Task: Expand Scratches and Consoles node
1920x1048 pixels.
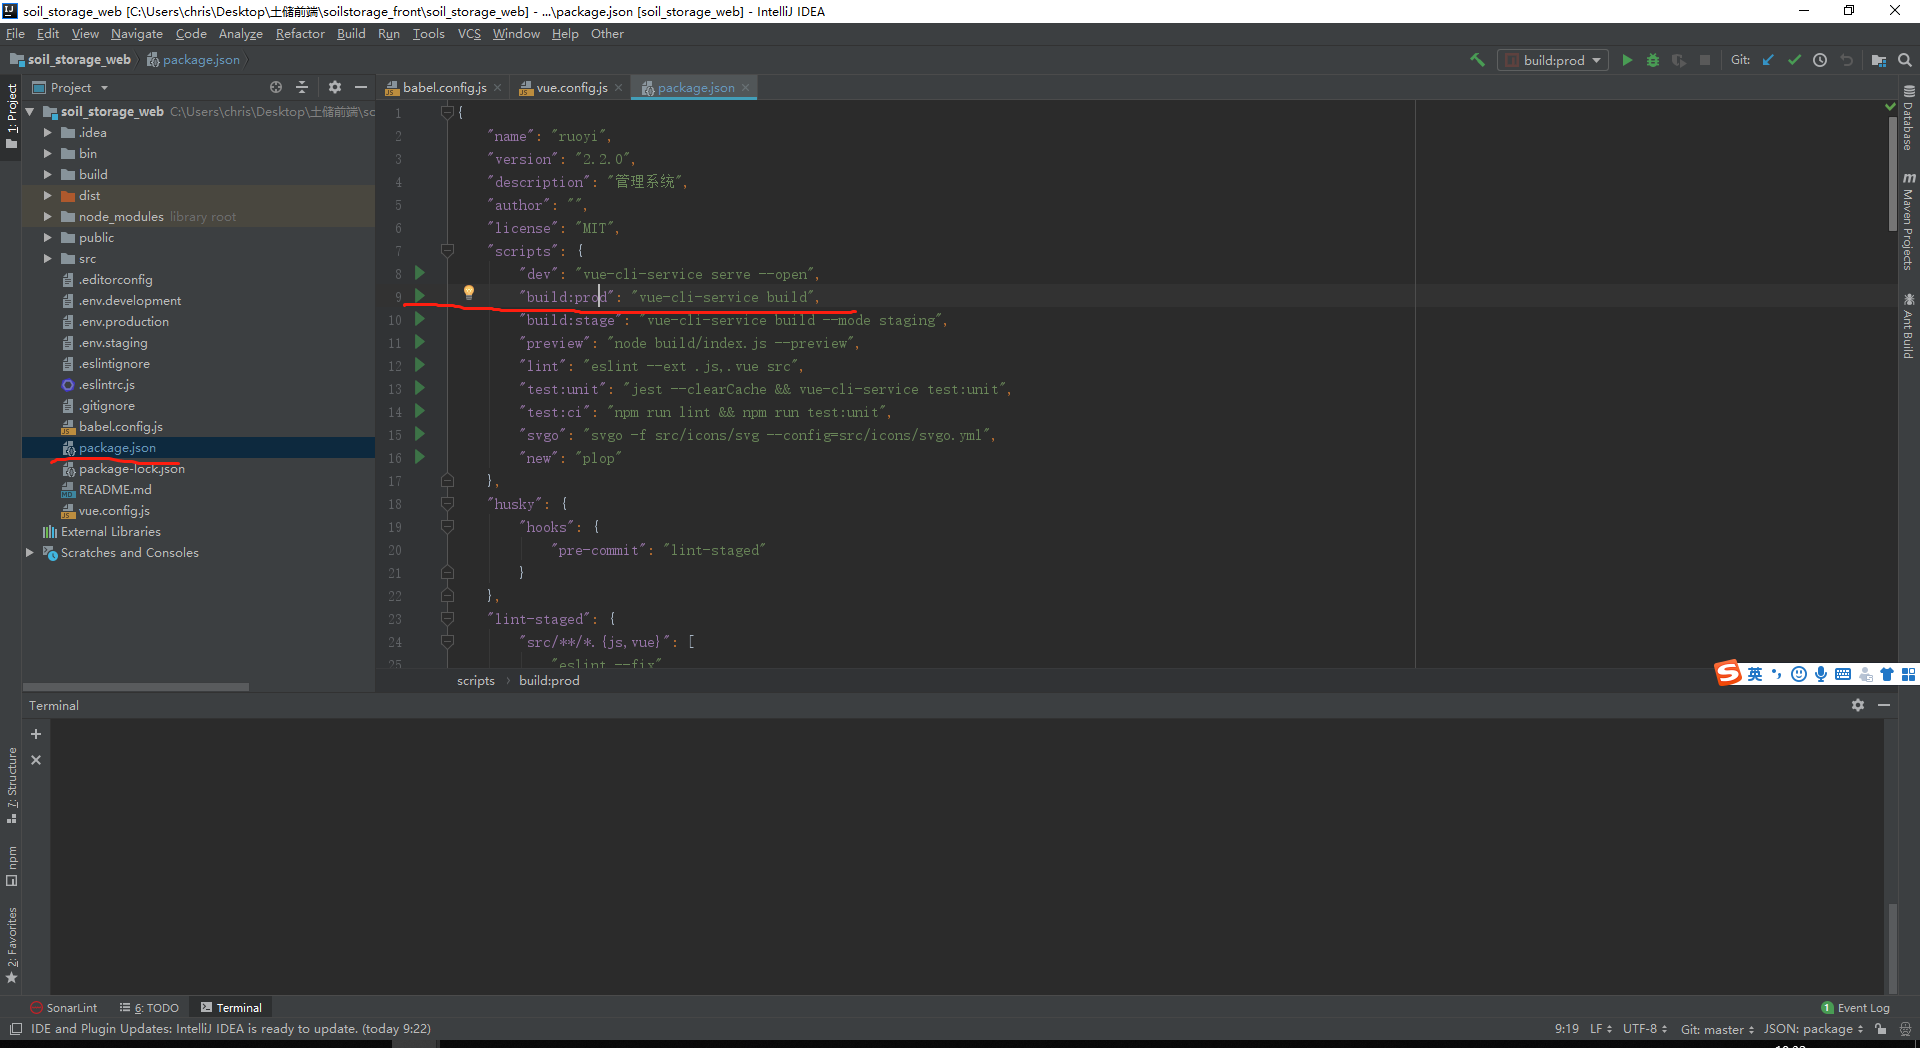Action: (x=29, y=552)
